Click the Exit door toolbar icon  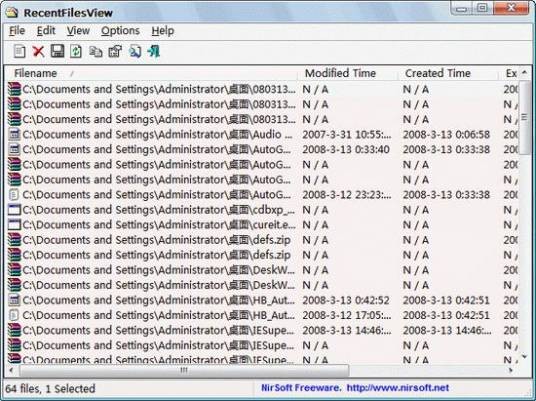[153, 52]
